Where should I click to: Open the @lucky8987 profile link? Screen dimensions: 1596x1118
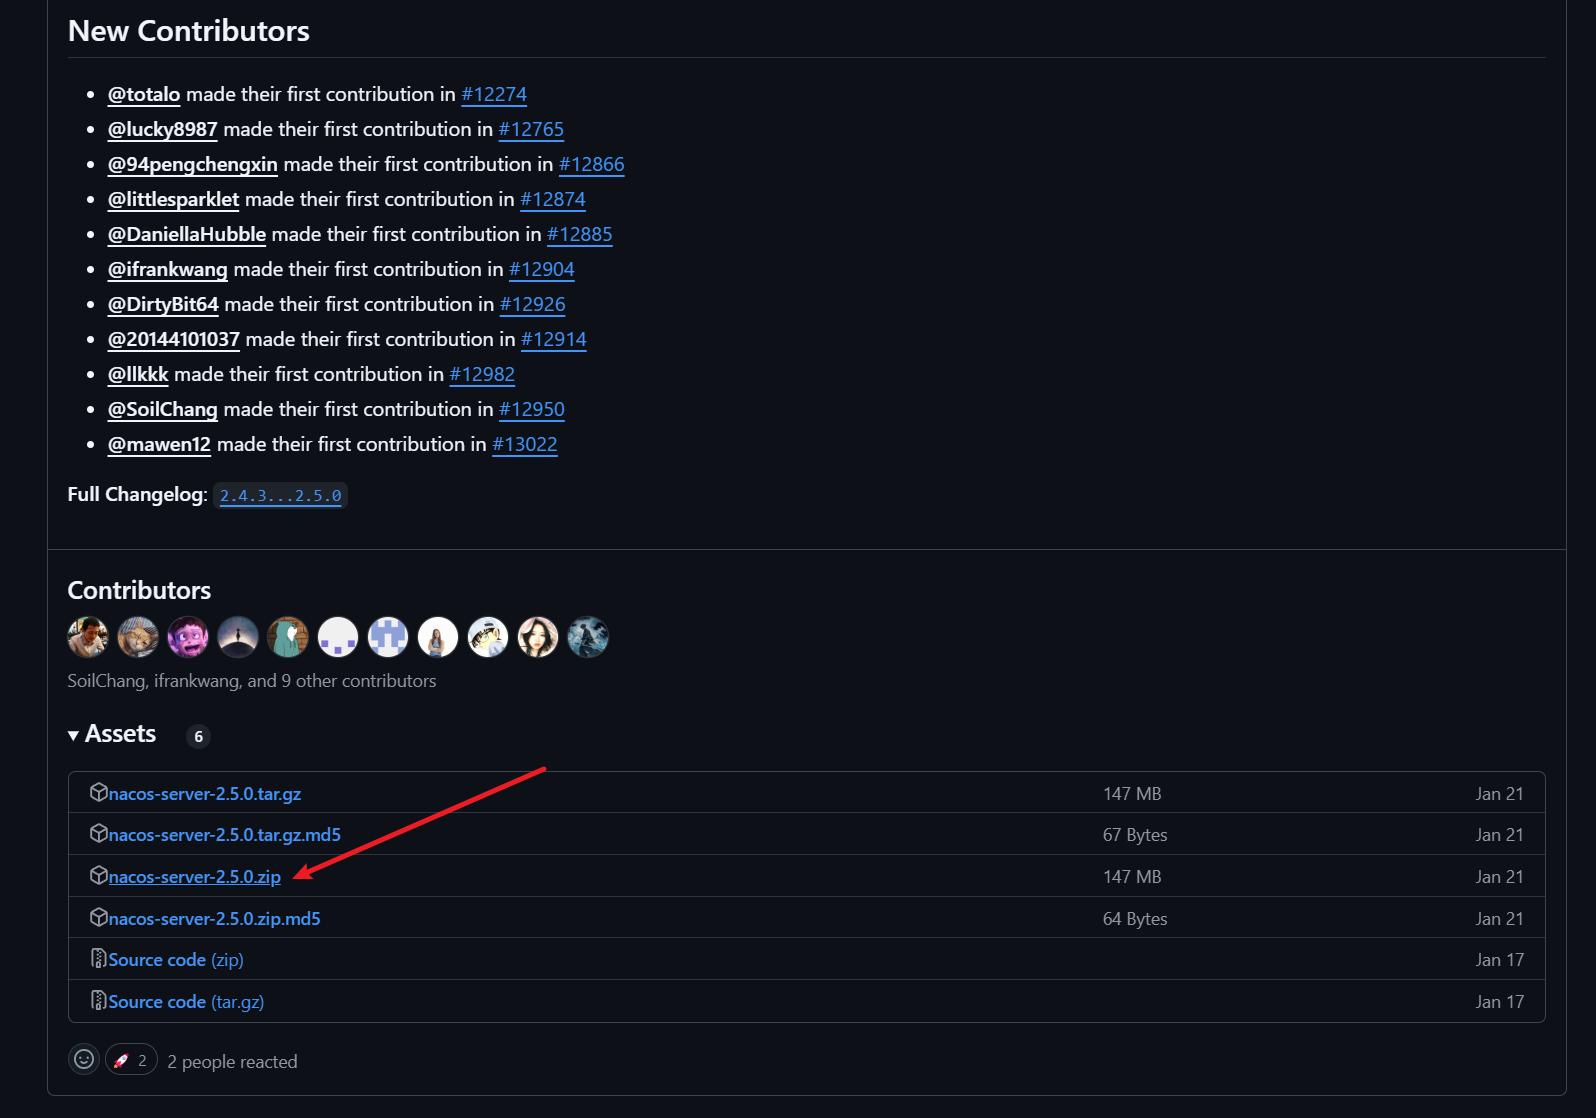click(163, 129)
